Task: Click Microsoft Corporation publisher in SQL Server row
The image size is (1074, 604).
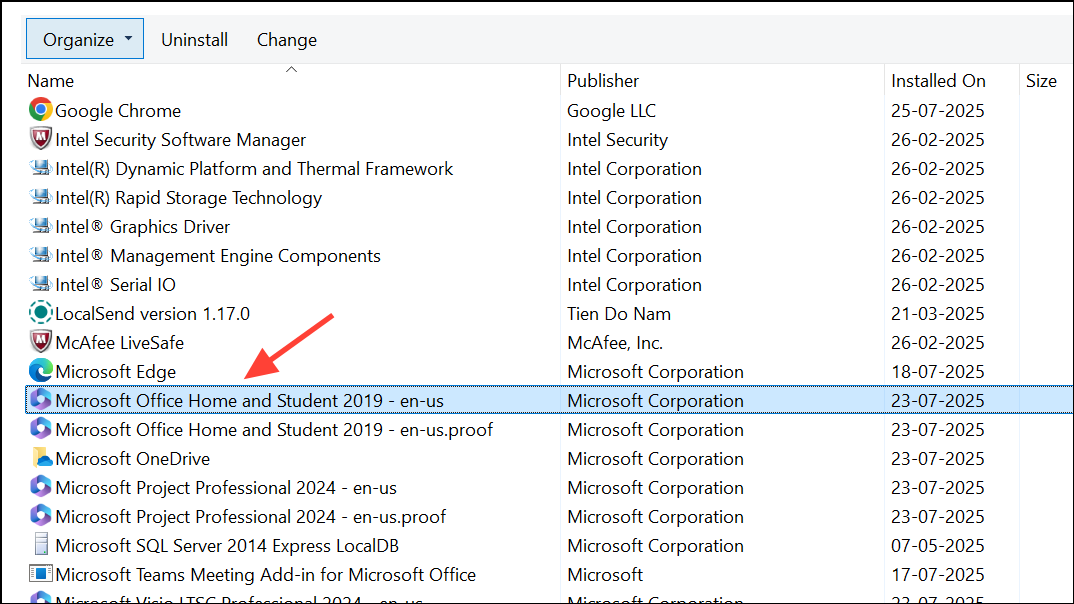Action: [x=655, y=546]
